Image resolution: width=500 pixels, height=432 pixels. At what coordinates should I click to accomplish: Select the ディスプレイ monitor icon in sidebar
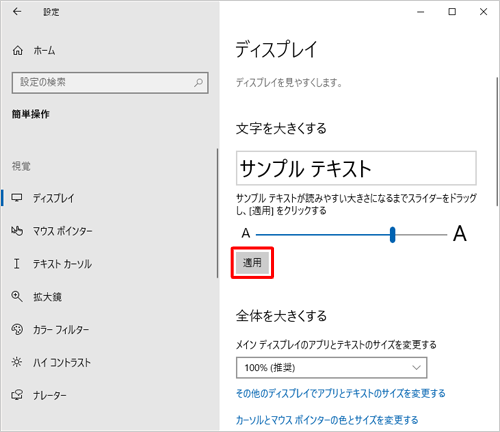coord(17,198)
